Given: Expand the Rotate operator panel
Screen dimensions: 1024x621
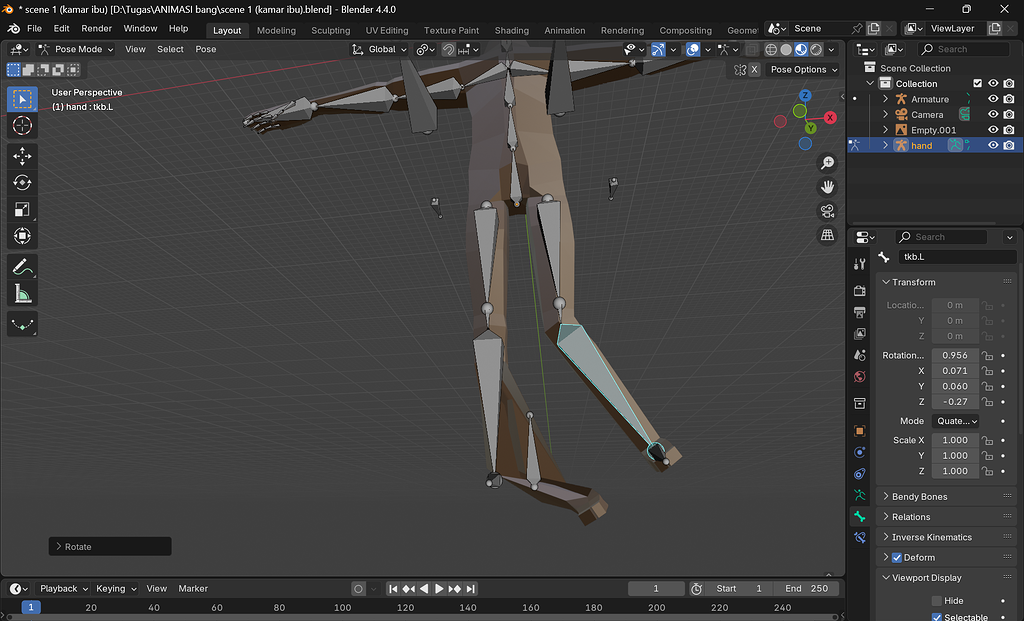Looking at the screenshot, I should tap(110, 547).
